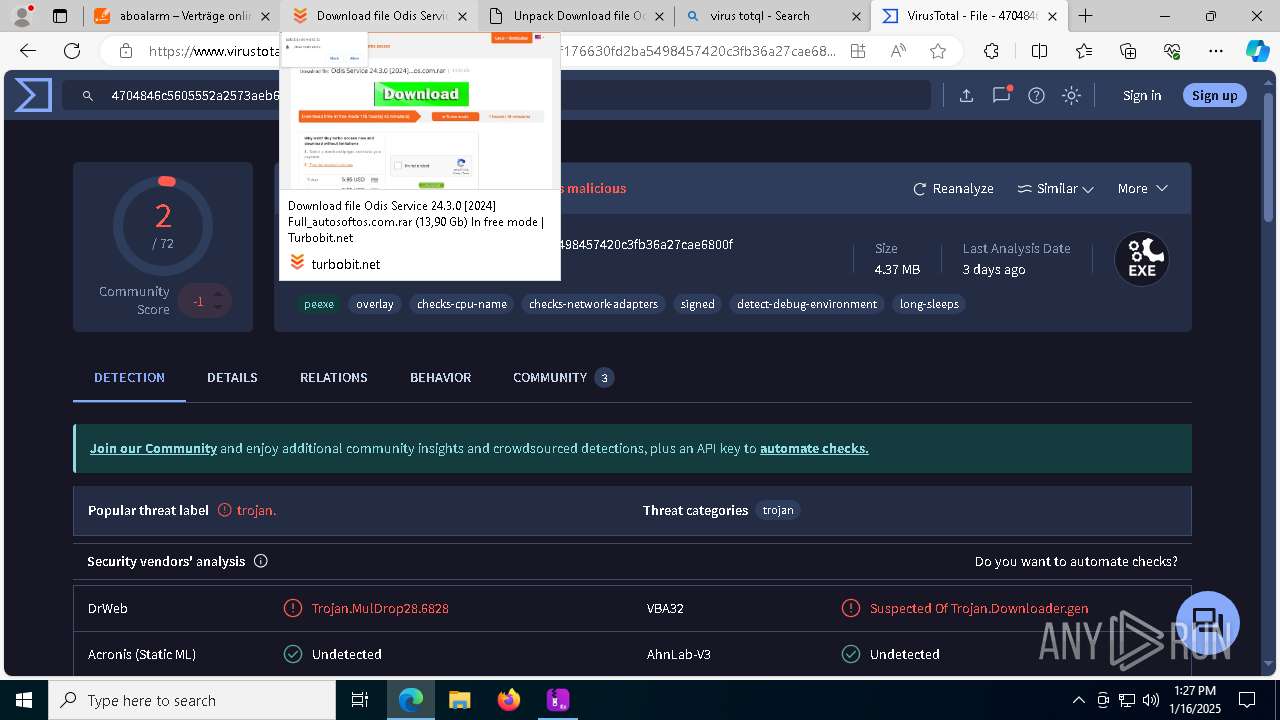Viewport: 1280px width, 720px height.
Task: Click the trojan threat category chip
Action: [x=778, y=510]
